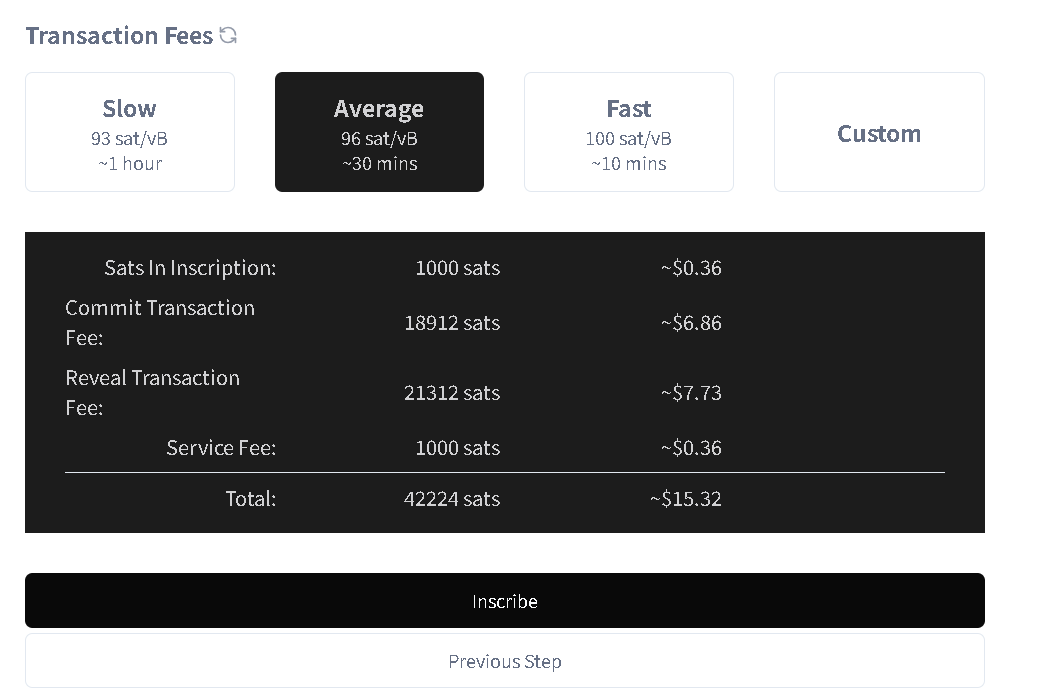Click the ~$15.32 total dollar value
1055x696 pixels.
pyautogui.click(x=685, y=499)
